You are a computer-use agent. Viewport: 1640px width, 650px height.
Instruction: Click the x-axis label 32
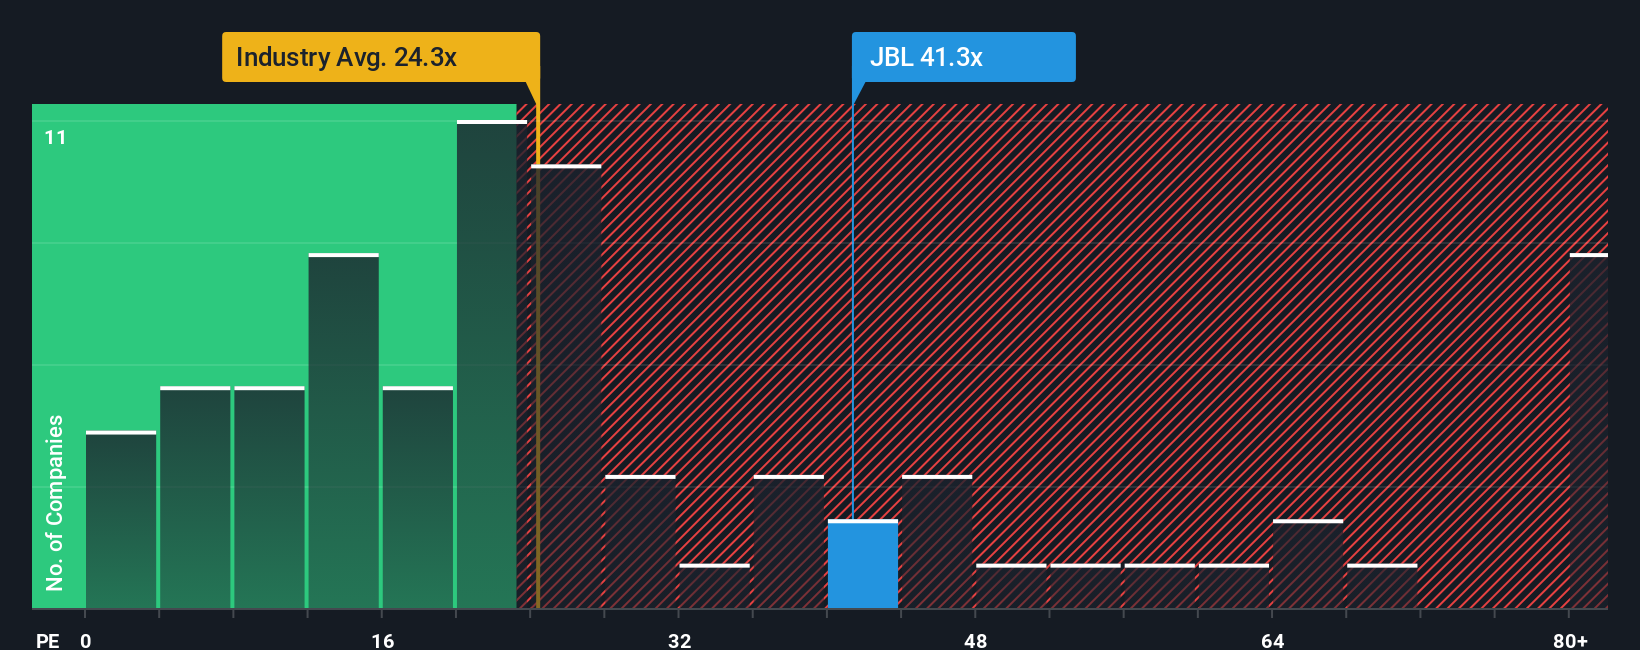click(x=680, y=640)
